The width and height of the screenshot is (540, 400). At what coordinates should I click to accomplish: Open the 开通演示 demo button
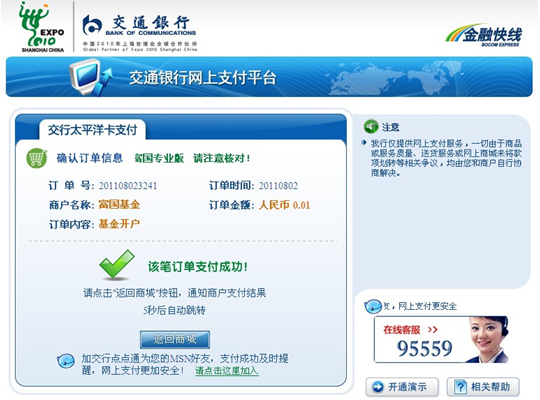pyautogui.click(x=402, y=387)
